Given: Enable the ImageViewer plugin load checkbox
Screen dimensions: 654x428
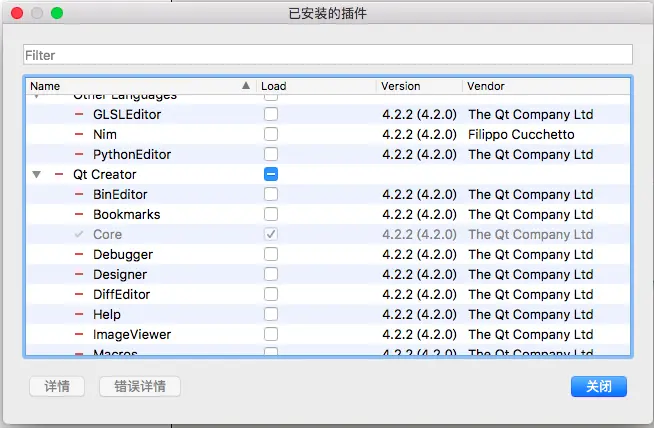Looking at the screenshot, I should 271,334.
